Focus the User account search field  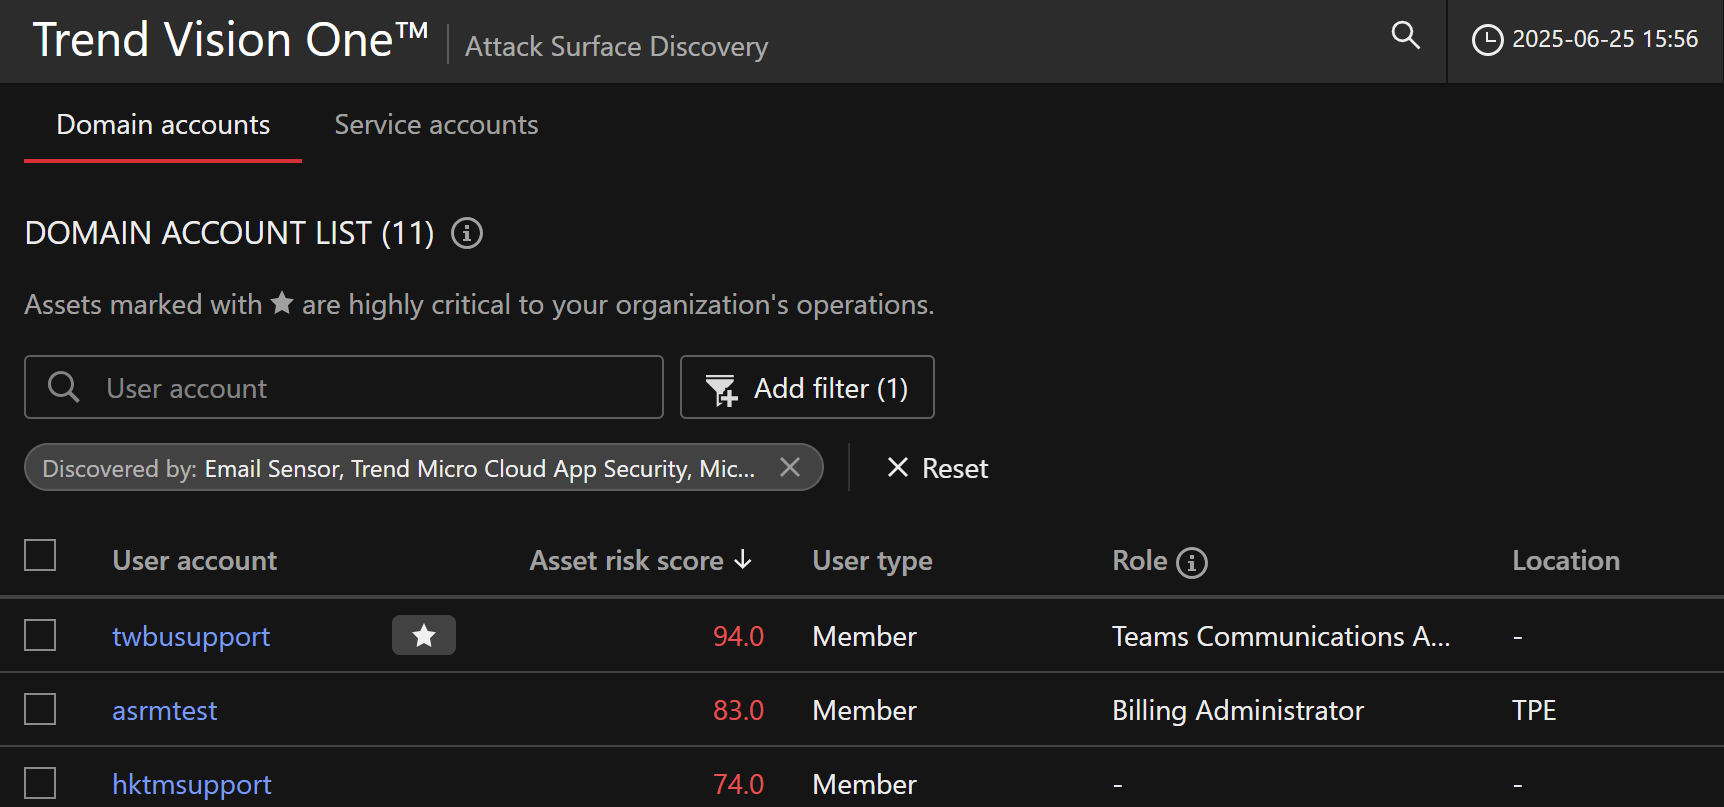370,388
